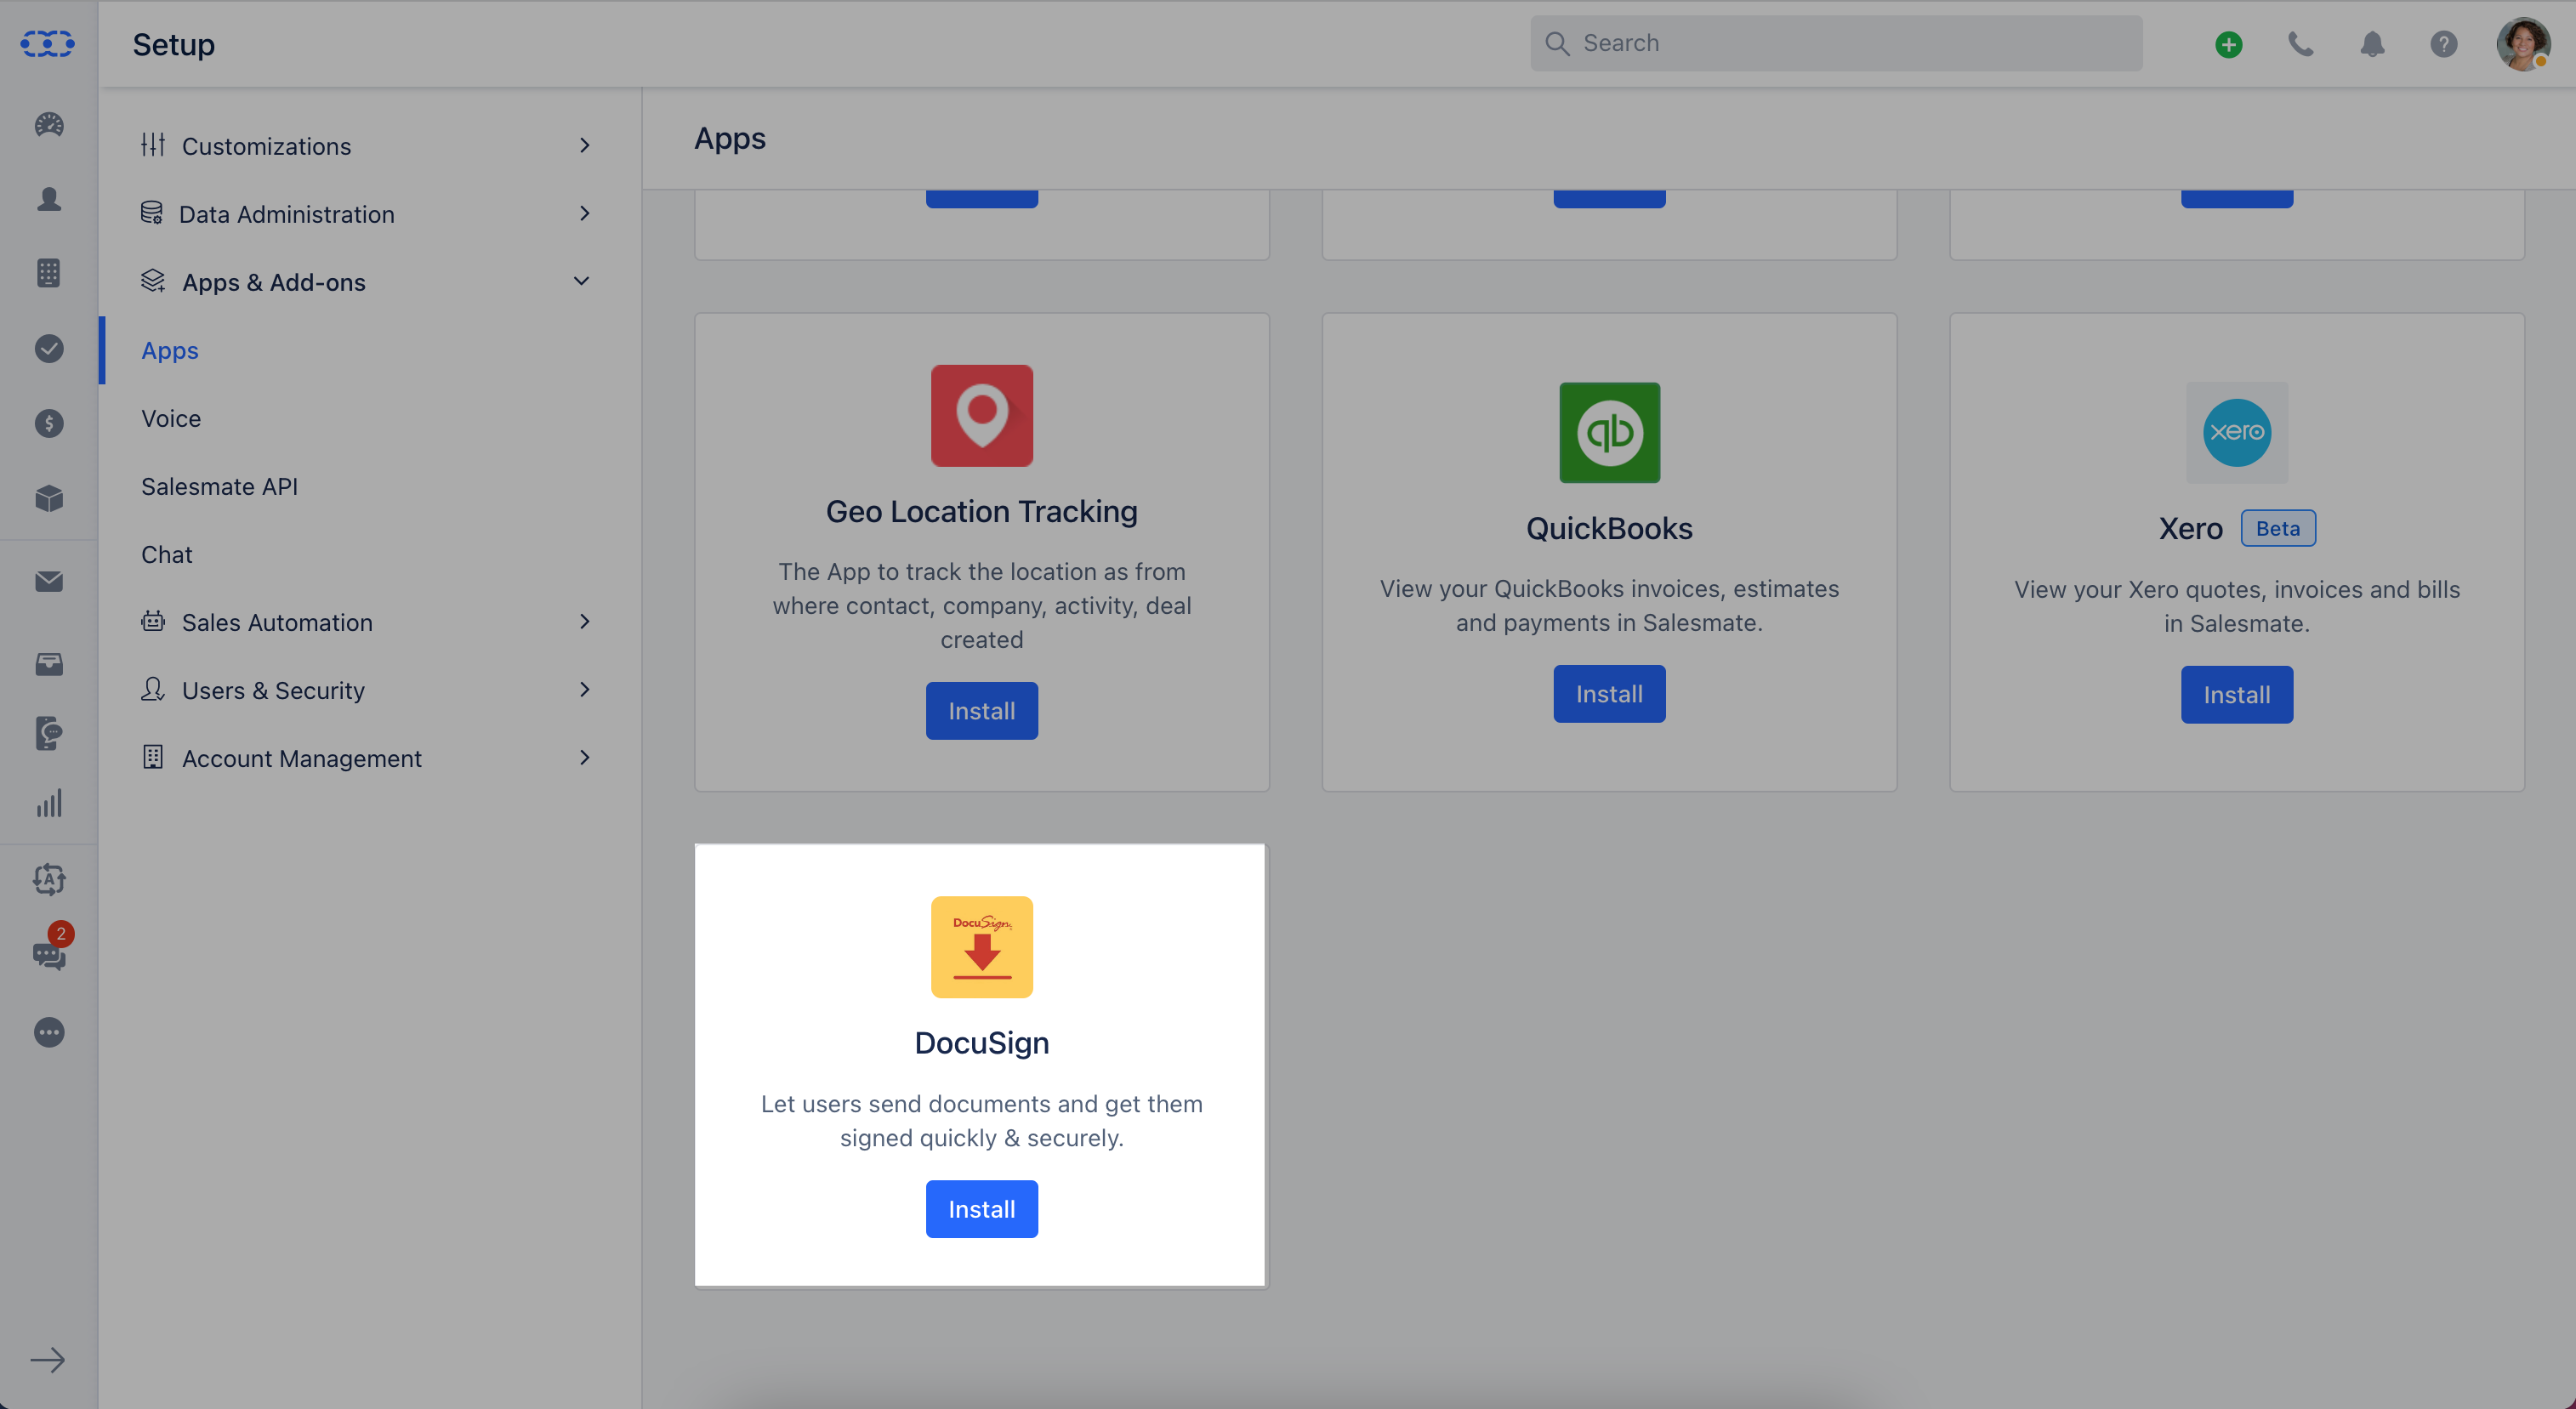Open Activities checkmark icon in the sidebar

49,348
